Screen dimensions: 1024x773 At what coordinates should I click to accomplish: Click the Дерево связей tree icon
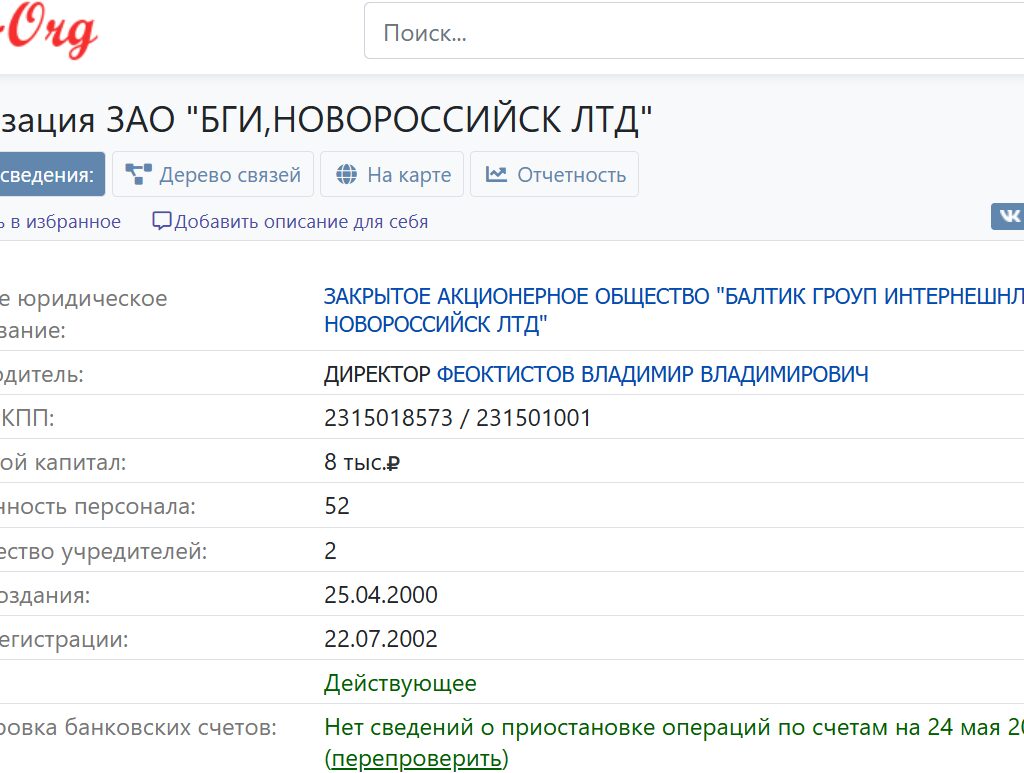(x=138, y=175)
